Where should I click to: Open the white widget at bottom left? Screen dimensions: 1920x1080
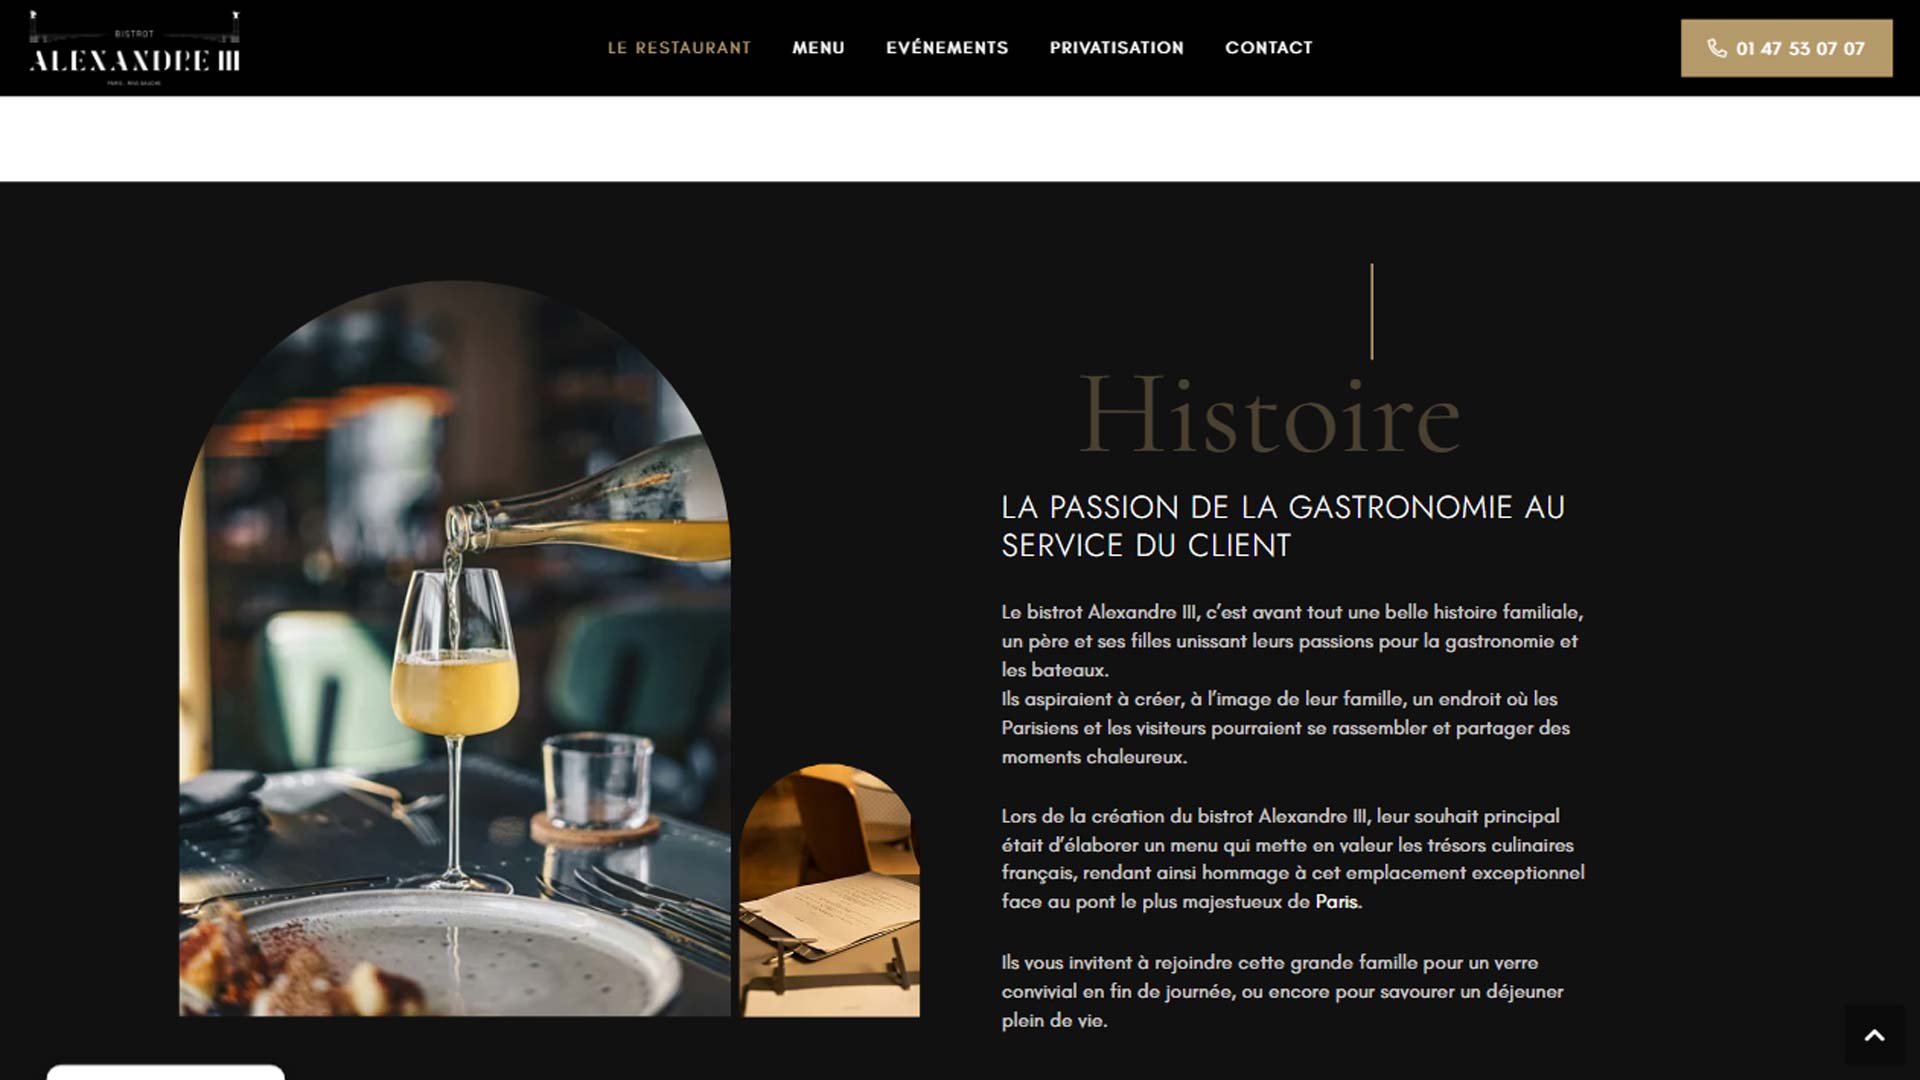pyautogui.click(x=165, y=1072)
